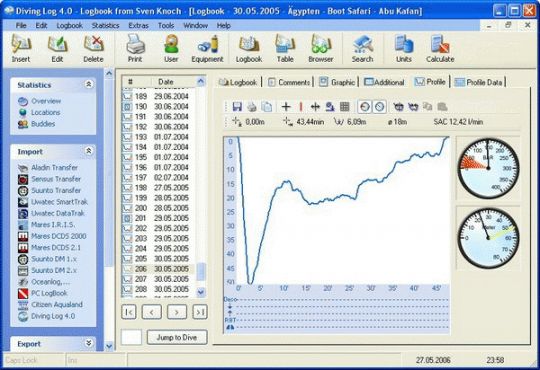Expand the Export panel
Image resolution: width=540 pixels, height=370 pixels.
[x=89, y=343]
